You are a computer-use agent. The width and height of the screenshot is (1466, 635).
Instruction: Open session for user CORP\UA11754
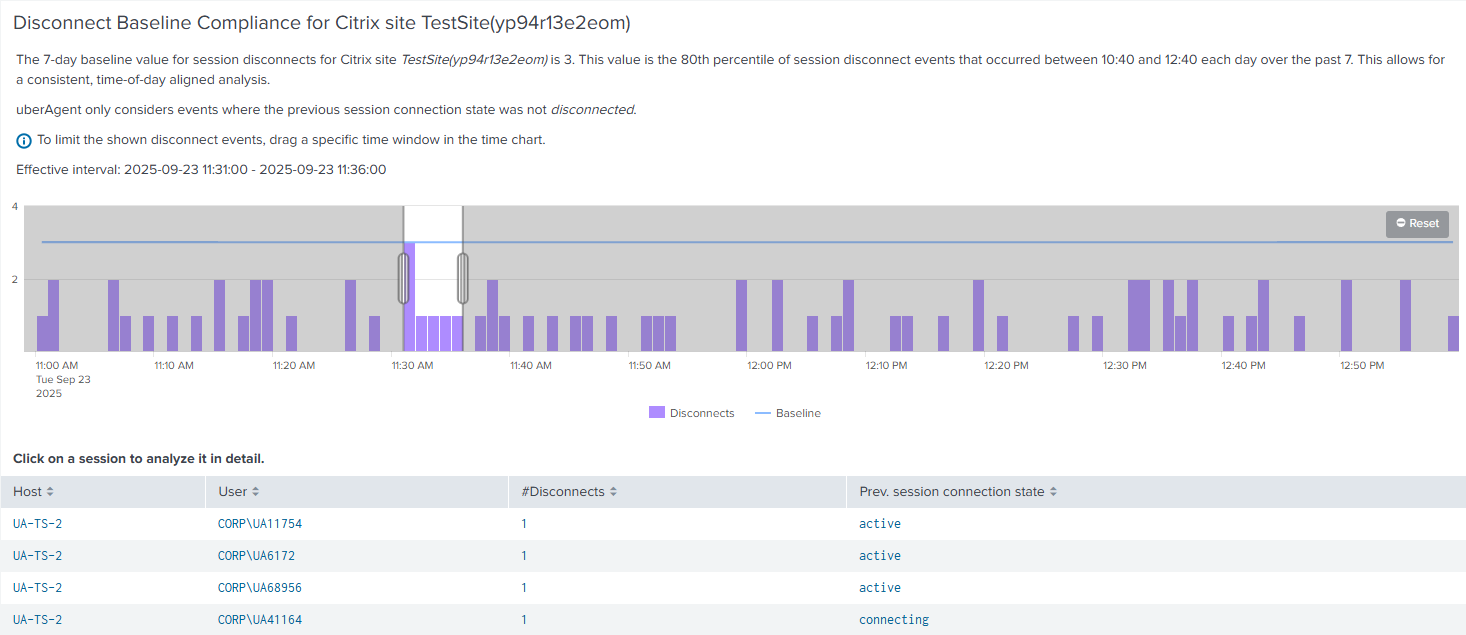[x=259, y=524]
